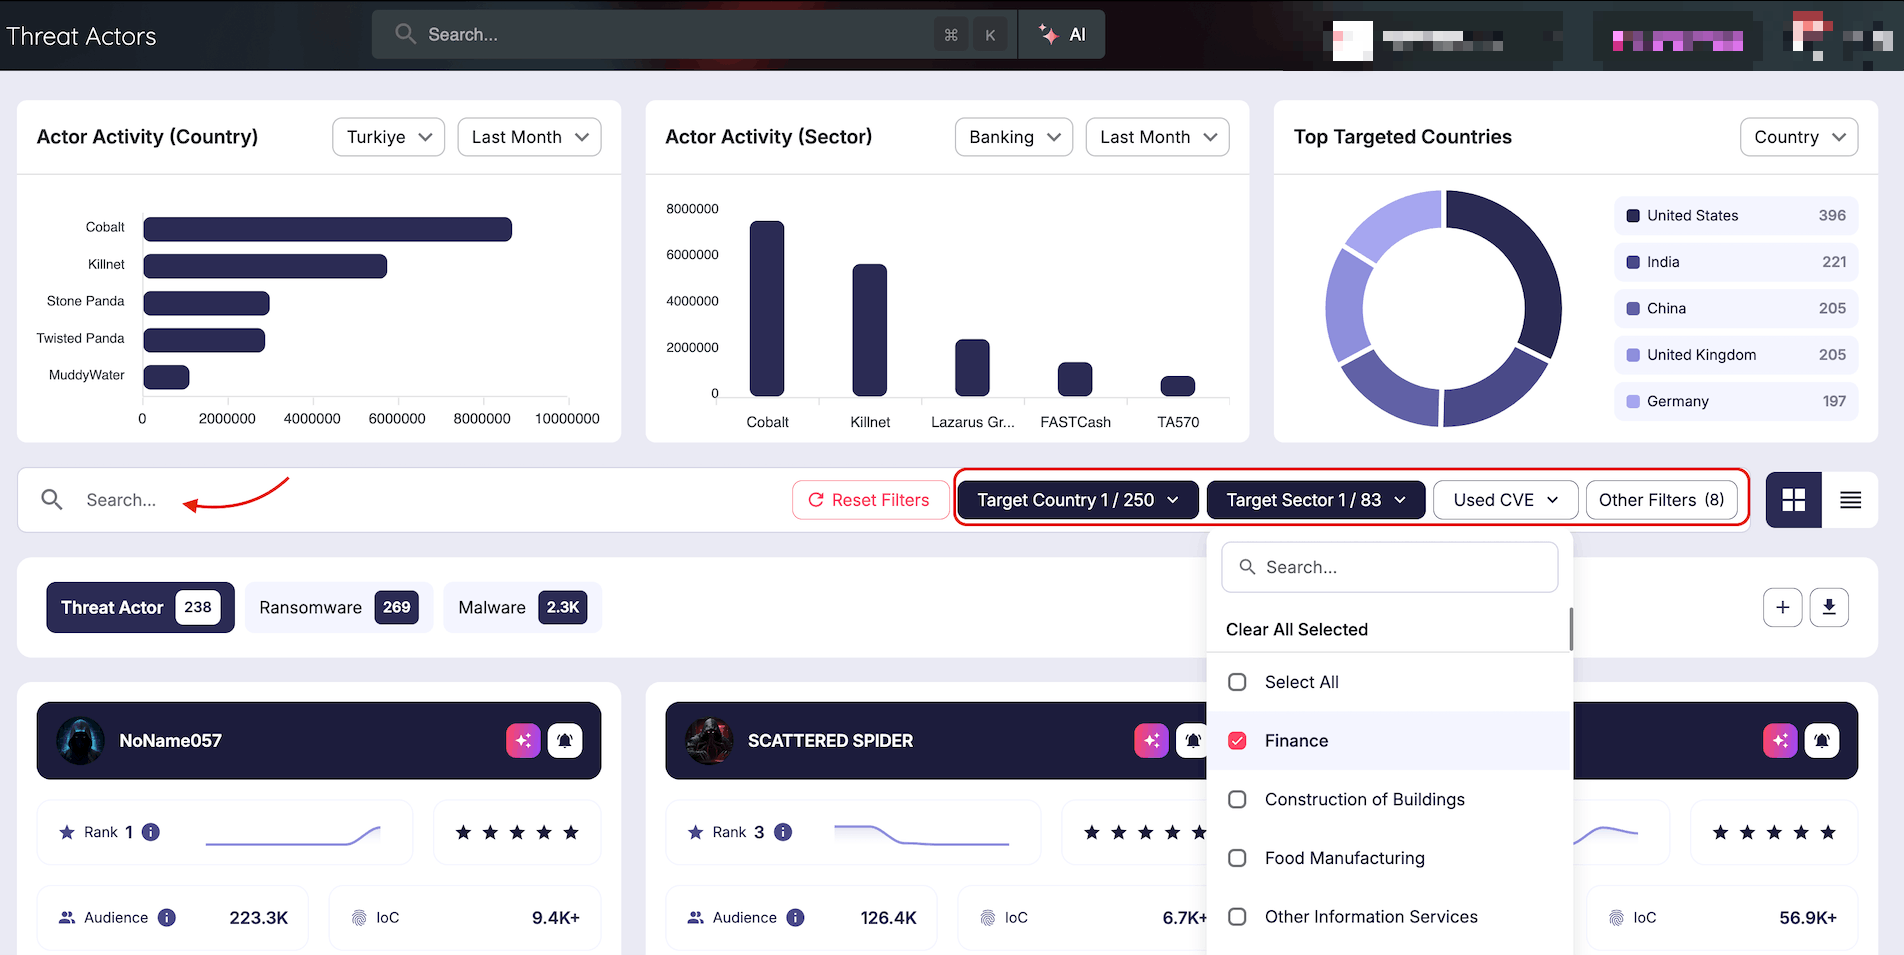Screen dimensions: 1904x955
Task: Check Other Information Services checkbox
Action: point(1237,917)
